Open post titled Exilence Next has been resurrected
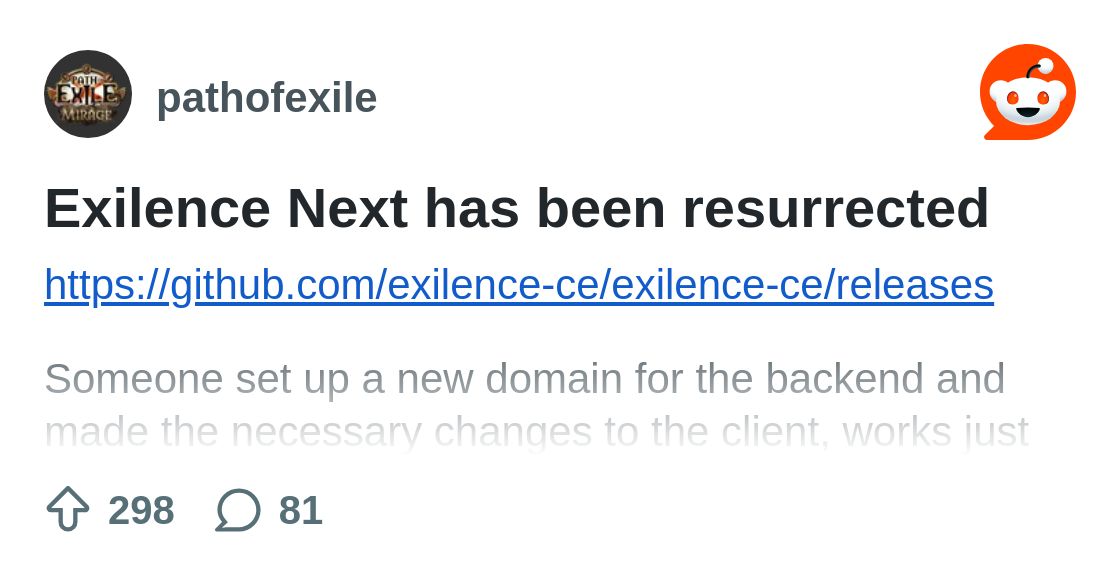 click(x=516, y=208)
